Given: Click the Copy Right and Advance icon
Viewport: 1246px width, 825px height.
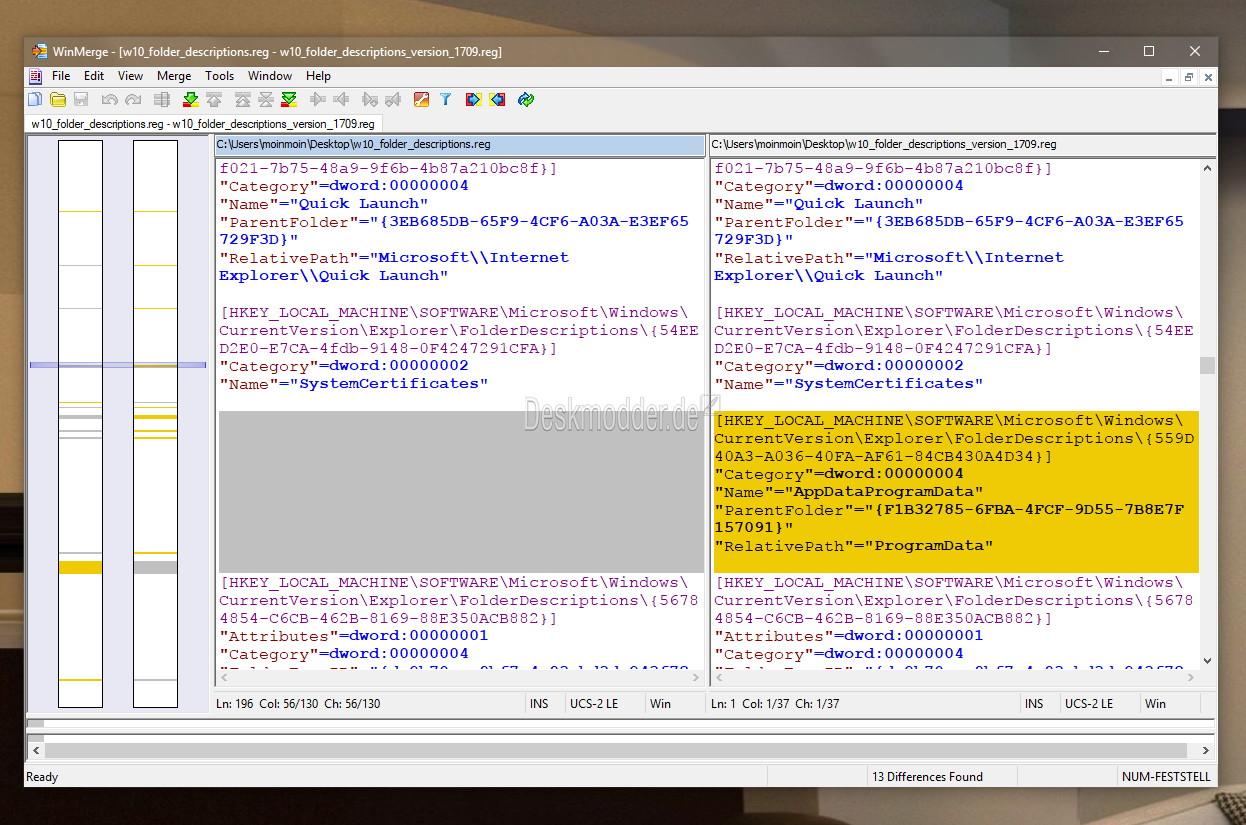Looking at the screenshot, I should coord(370,99).
